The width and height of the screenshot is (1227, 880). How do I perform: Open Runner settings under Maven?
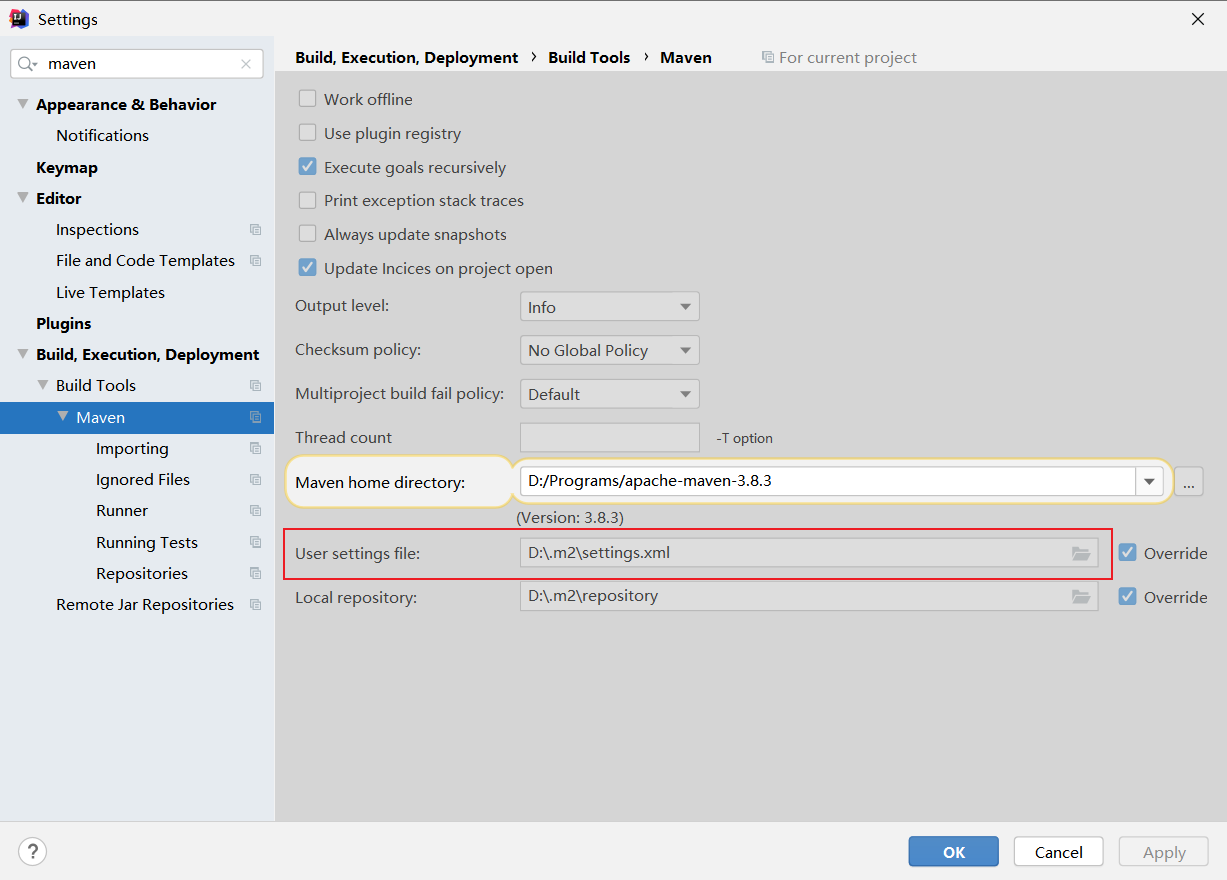(122, 511)
